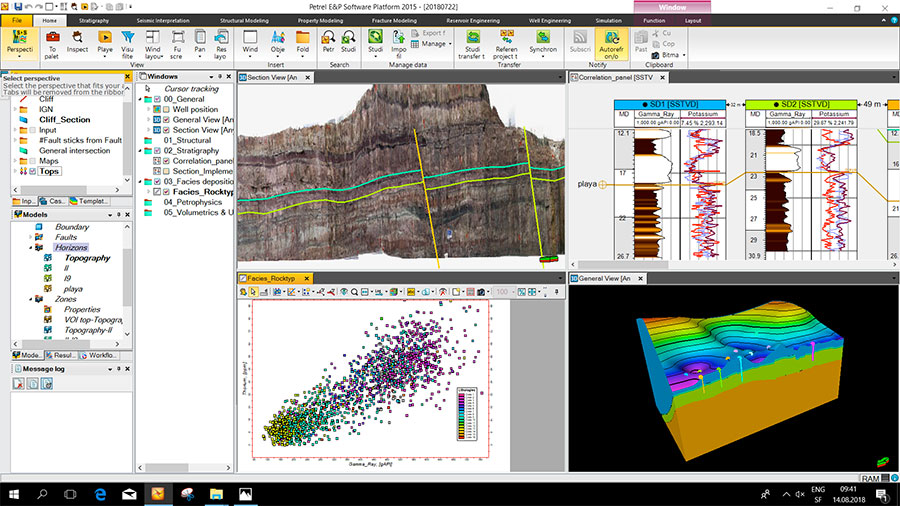Uncheck General View window checkbox

pos(166,120)
